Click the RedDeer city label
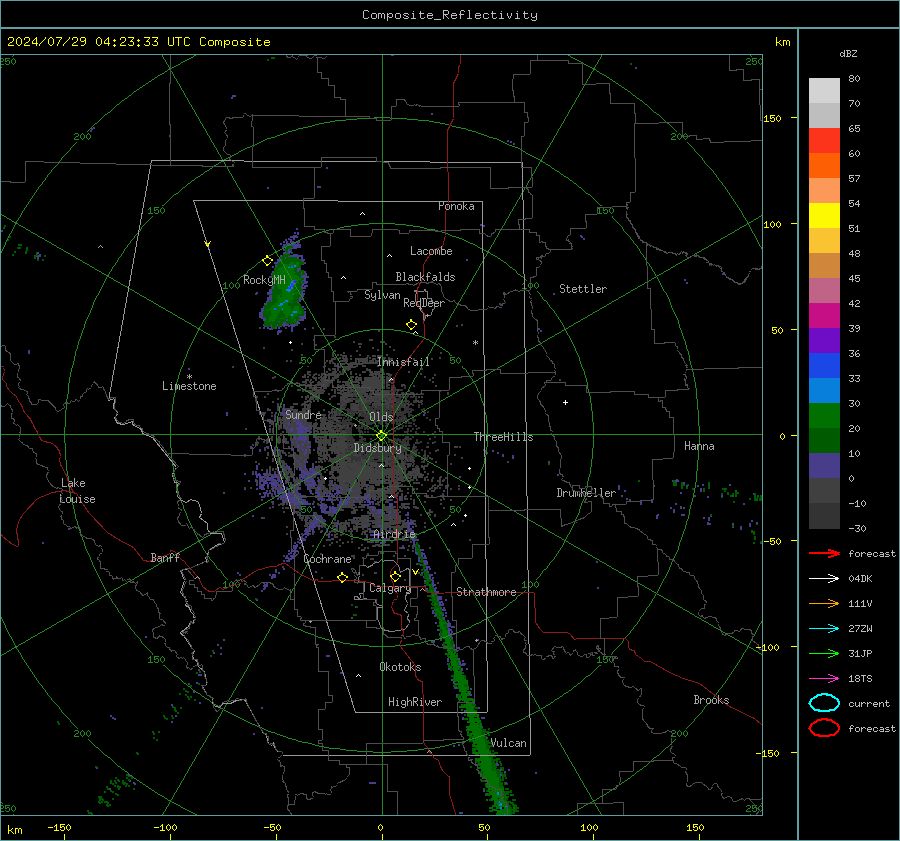 [x=424, y=303]
